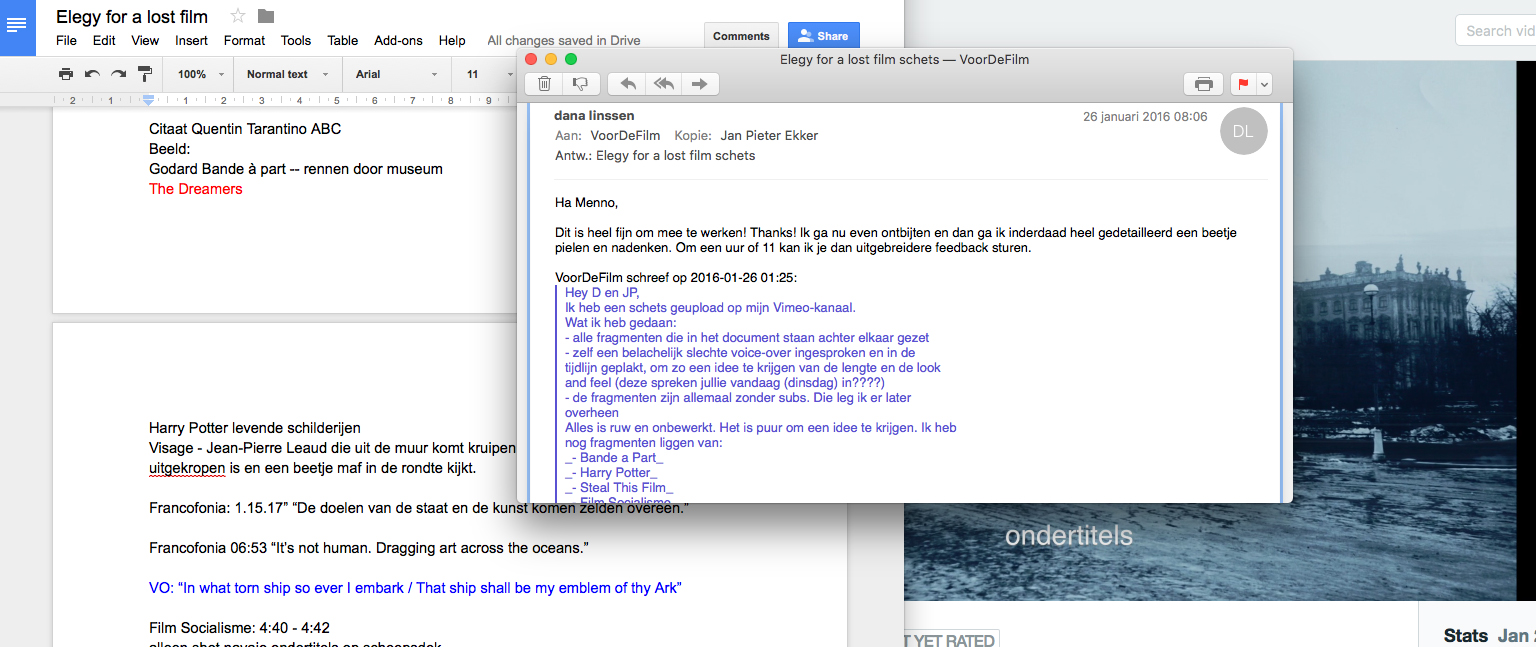This screenshot has height=647, width=1536.
Task: Print the email from Mail toolbar
Action: (x=1204, y=84)
